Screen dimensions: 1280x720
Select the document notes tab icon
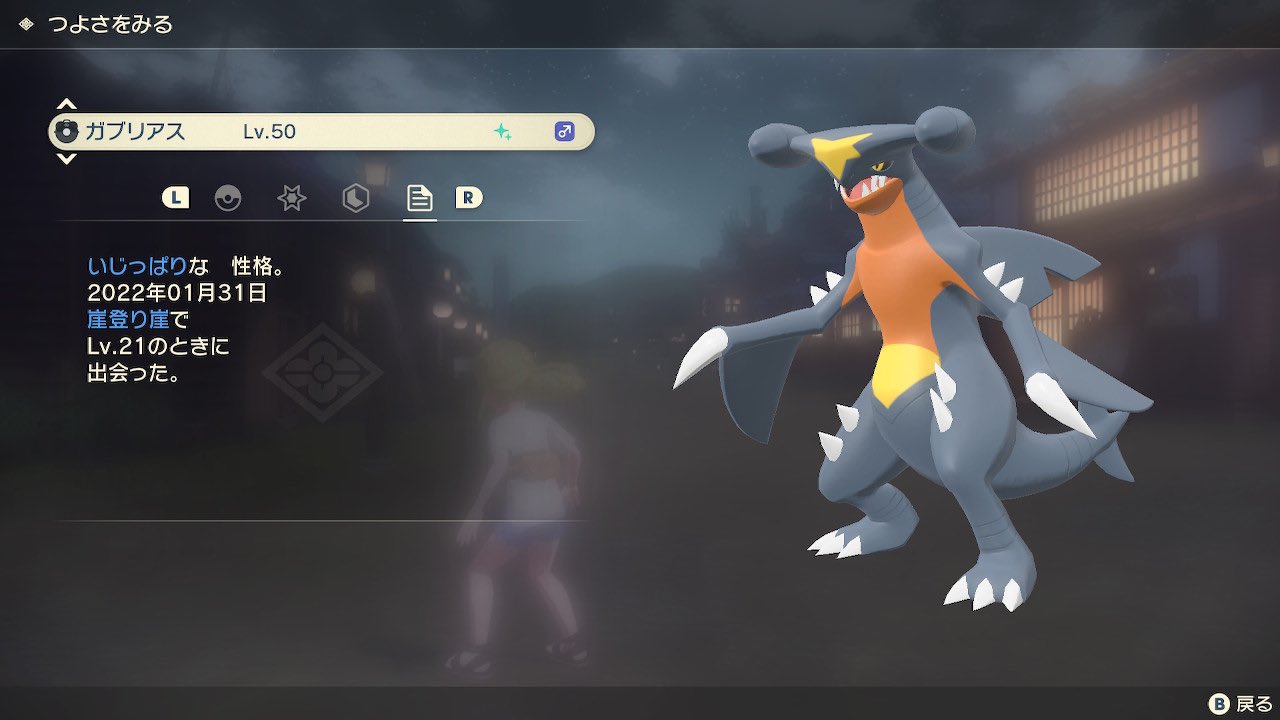[x=419, y=198]
